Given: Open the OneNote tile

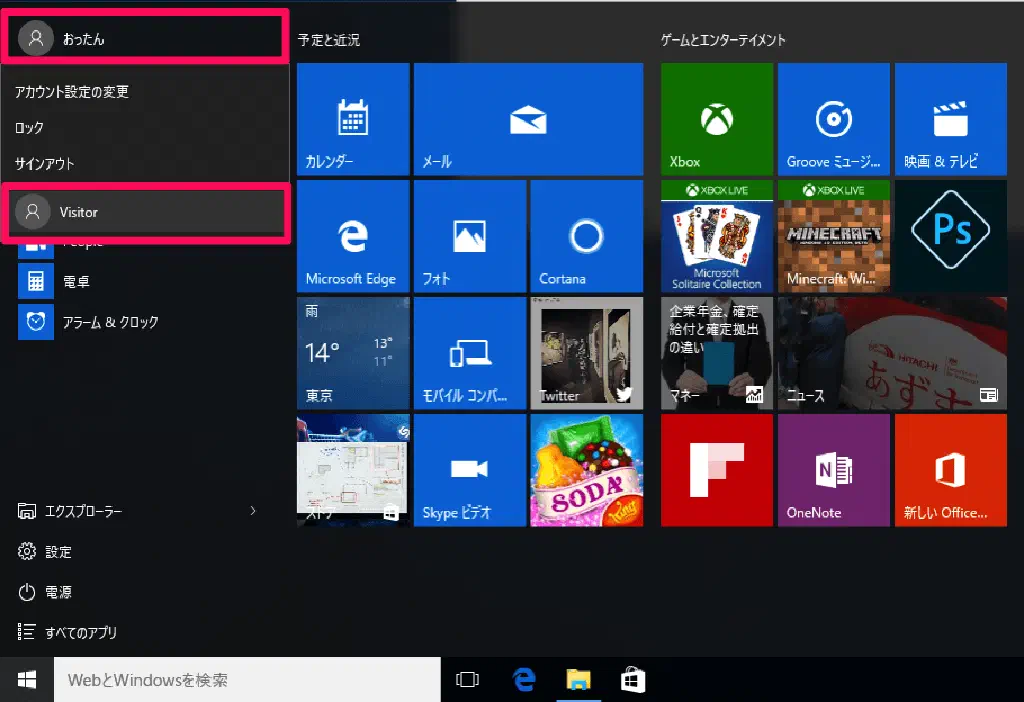Looking at the screenshot, I should (x=833, y=470).
